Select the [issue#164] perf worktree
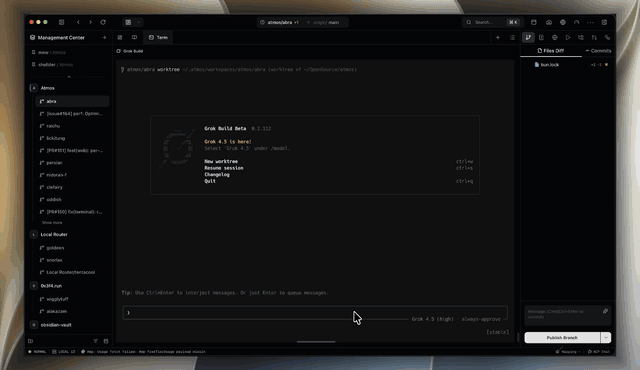The image size is (640, 370). click(x=72, y=114)
